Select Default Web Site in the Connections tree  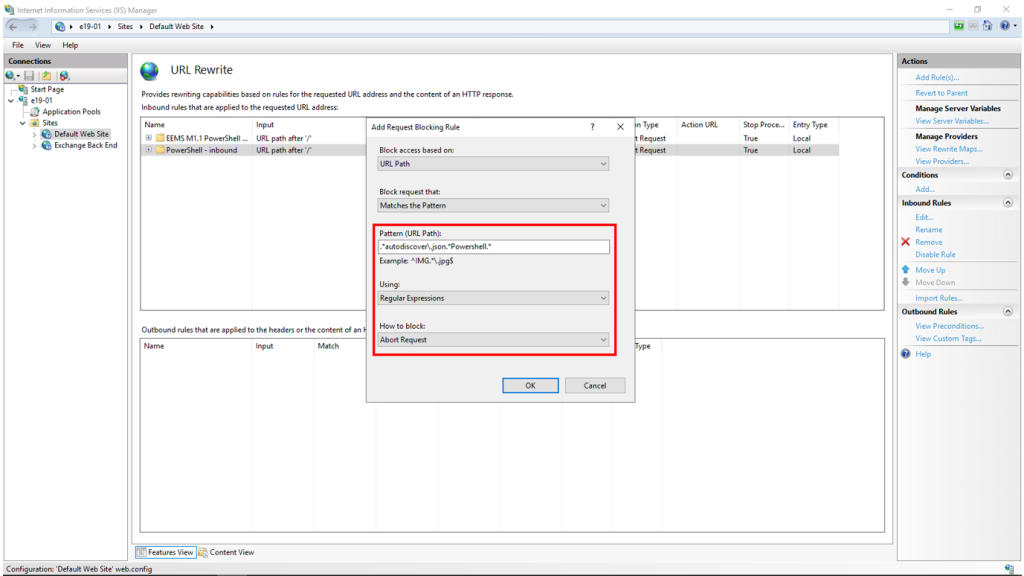point(77,133)
